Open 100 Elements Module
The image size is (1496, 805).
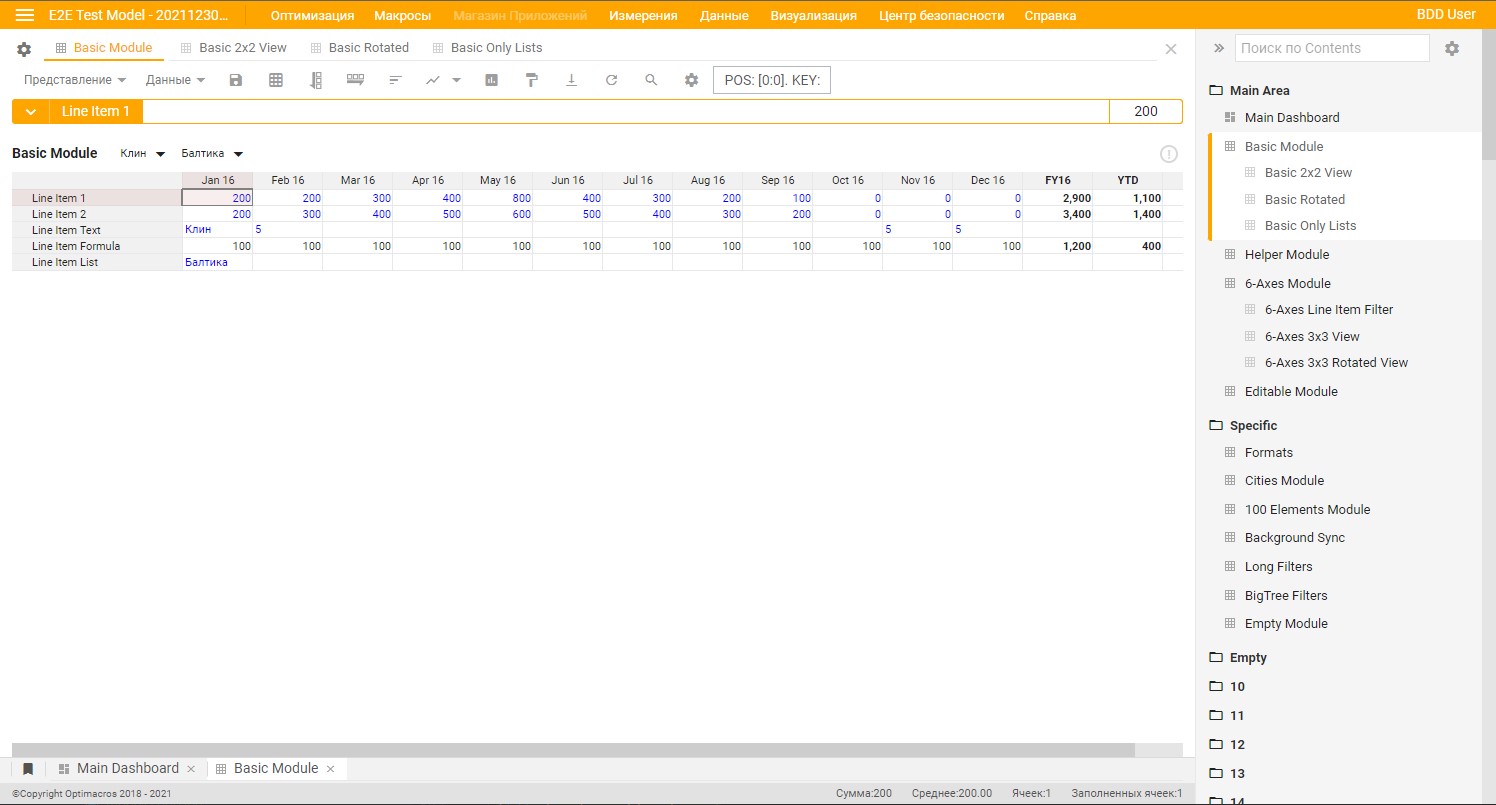[x=1307, y=509]
